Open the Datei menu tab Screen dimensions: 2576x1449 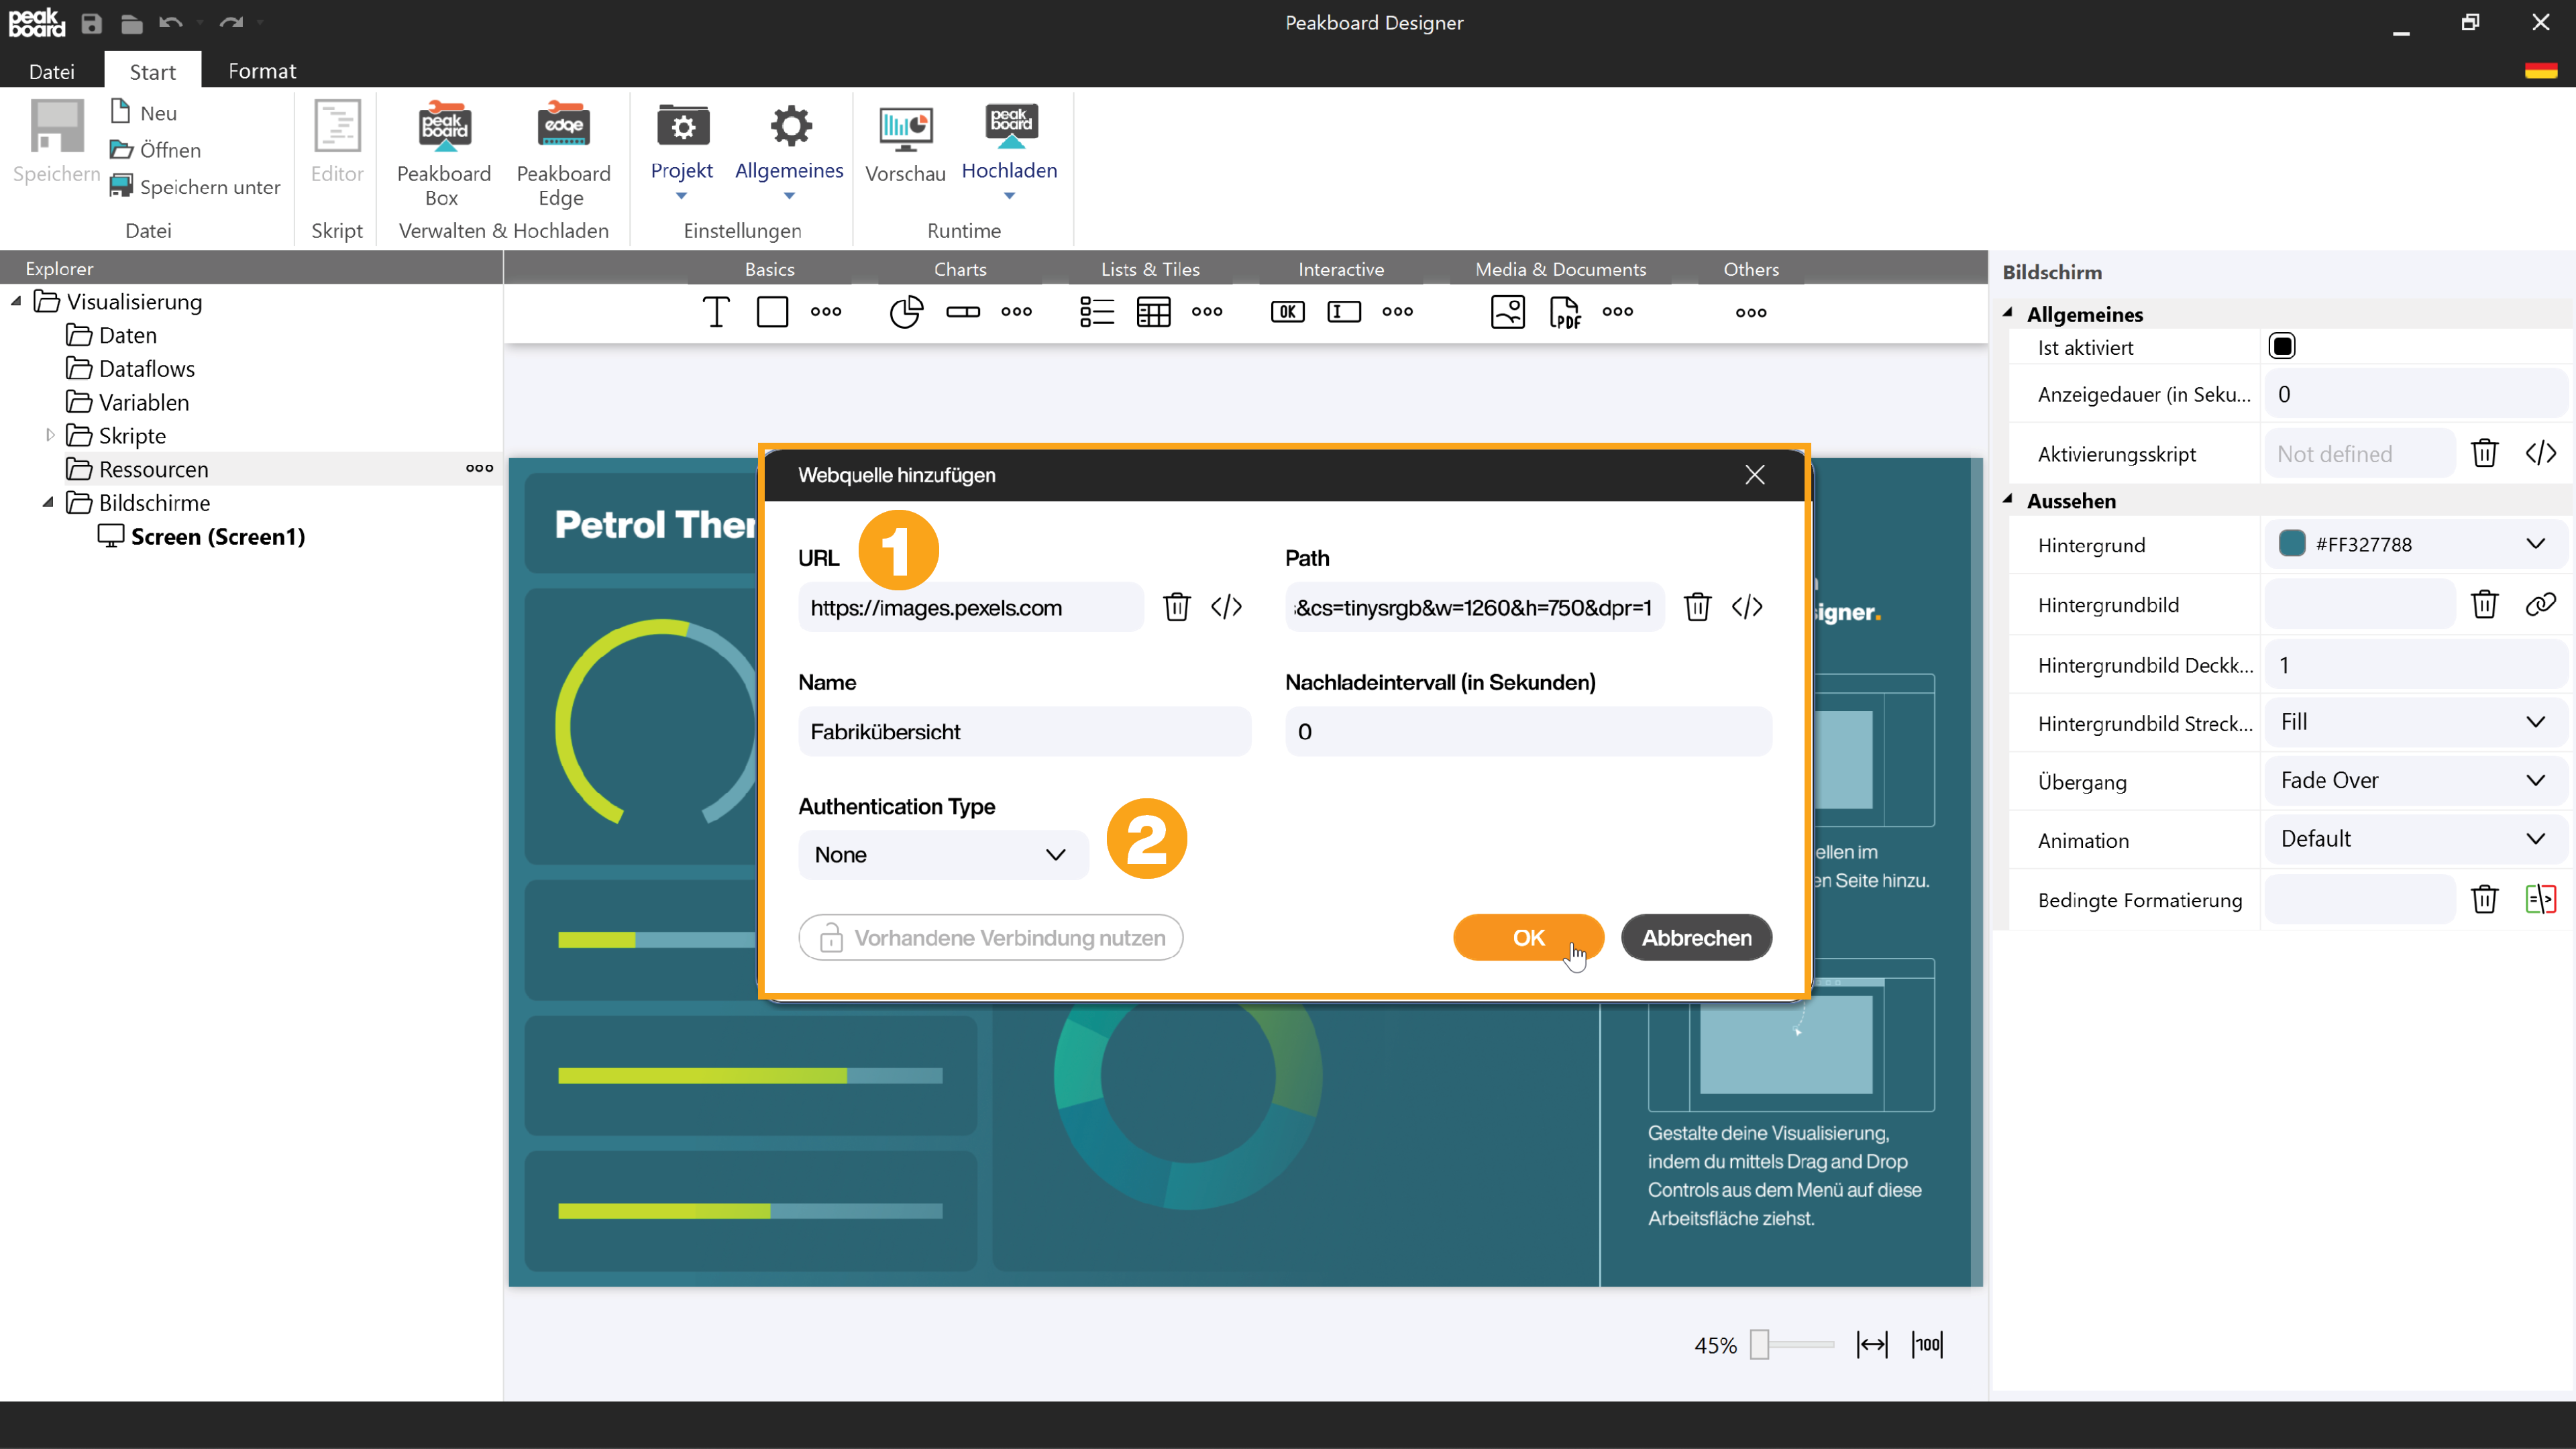point(52,71)
